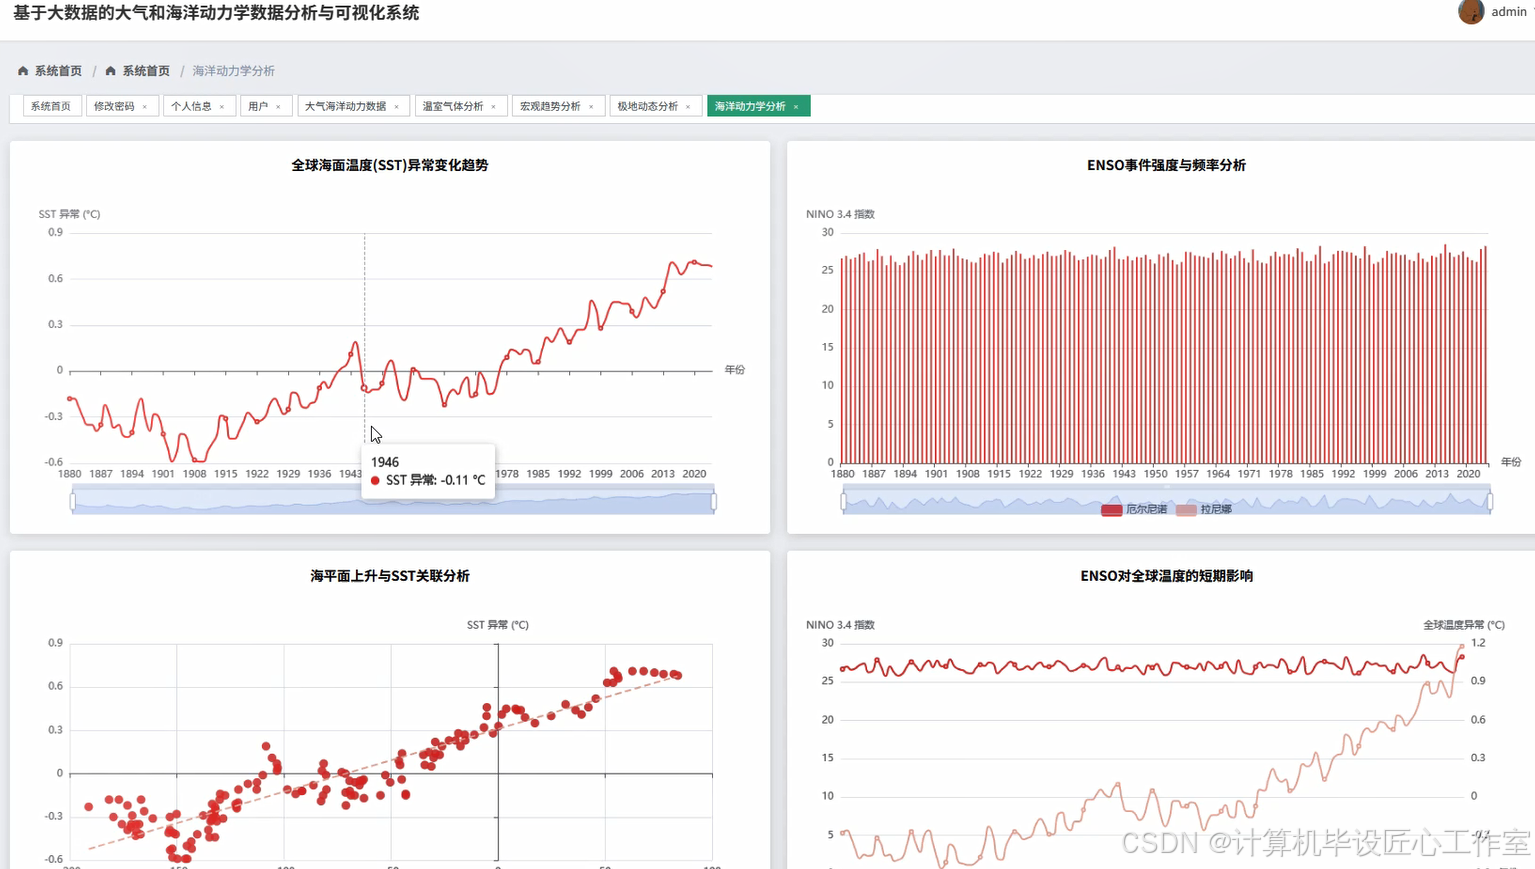Open the admin user avatar
The height and width of the screenshot is (869, 1535).
click(x=1471, y=12)
